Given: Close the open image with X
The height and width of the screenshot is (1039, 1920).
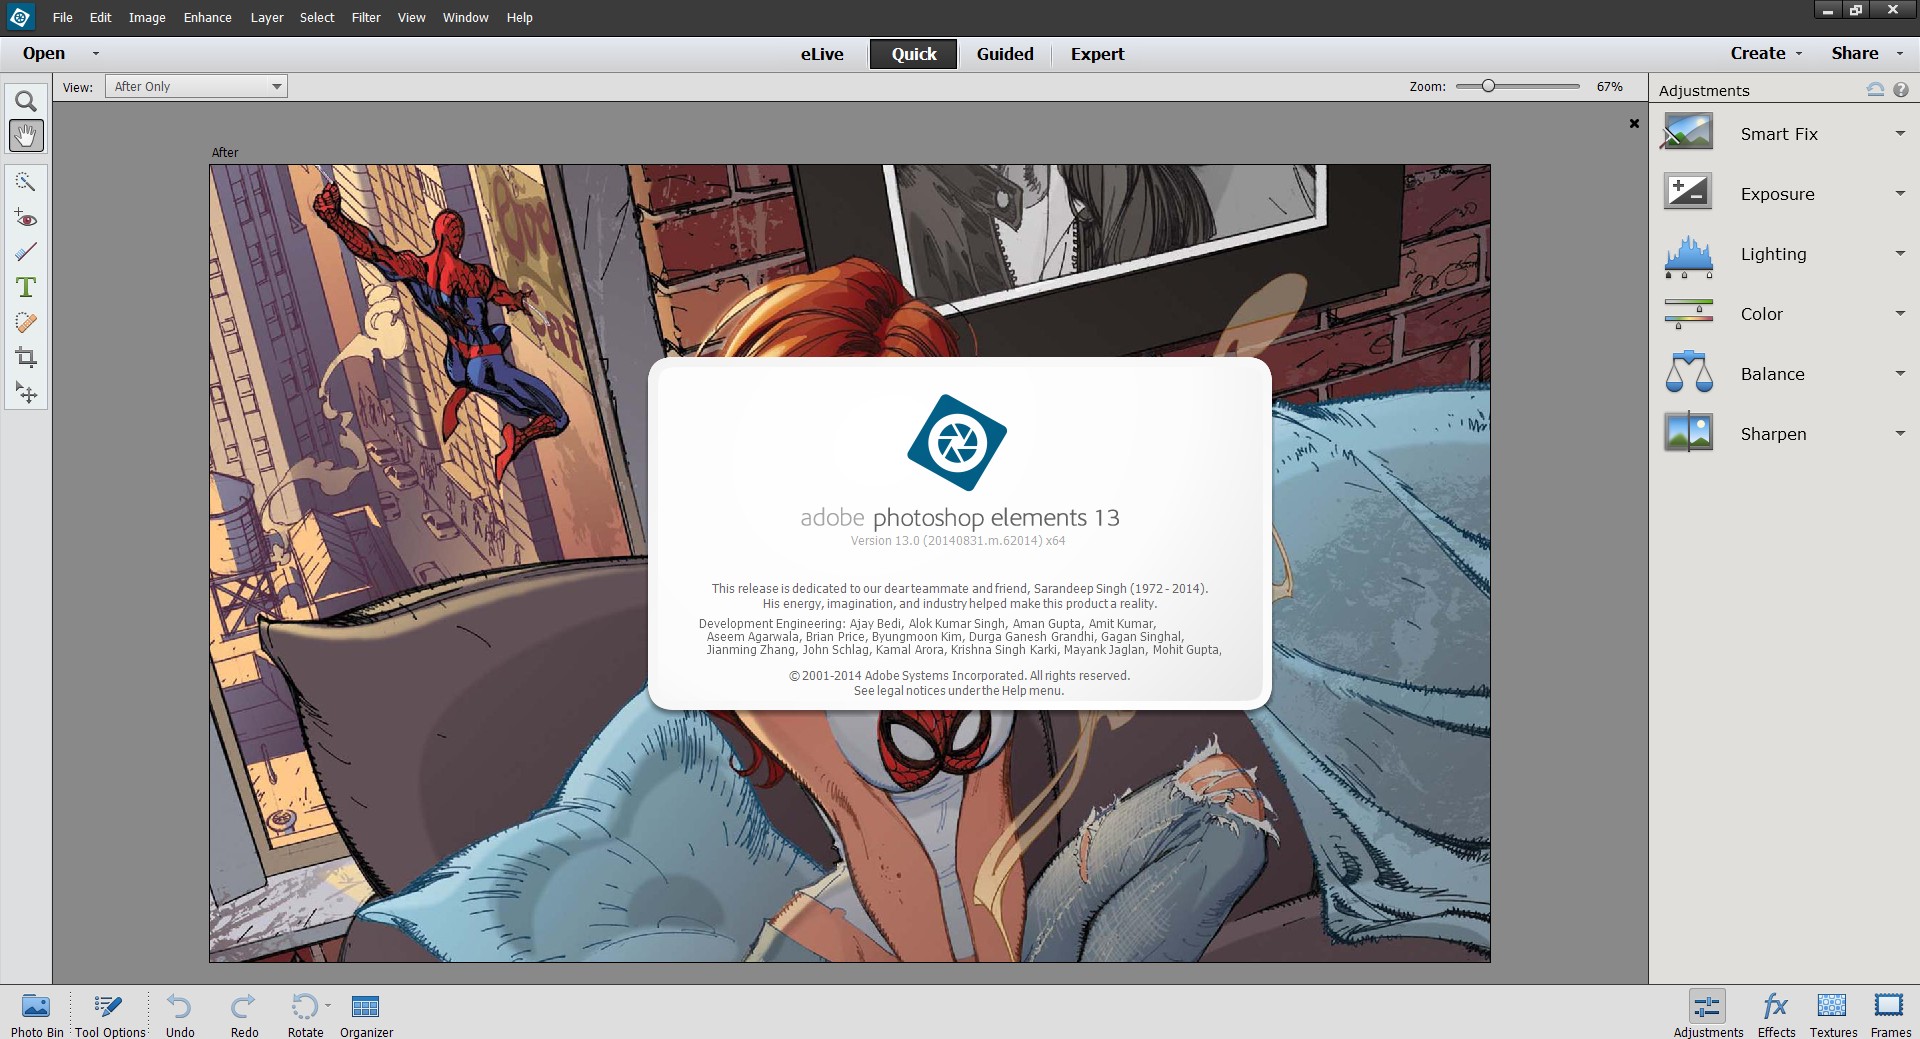Looking at the screenshot, I should point(1634,124).
